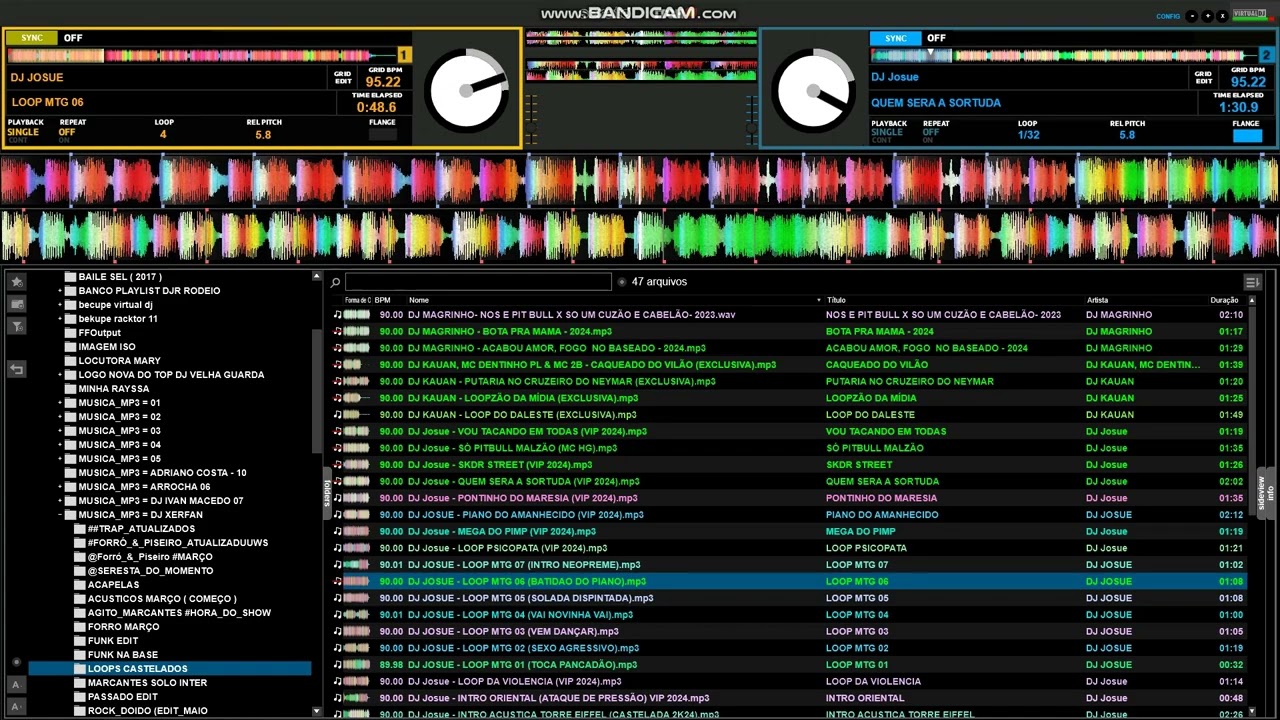Click the VirtualDJ logo at top right
This screenshot has width=1280, height=720.
click(1249, 14)
